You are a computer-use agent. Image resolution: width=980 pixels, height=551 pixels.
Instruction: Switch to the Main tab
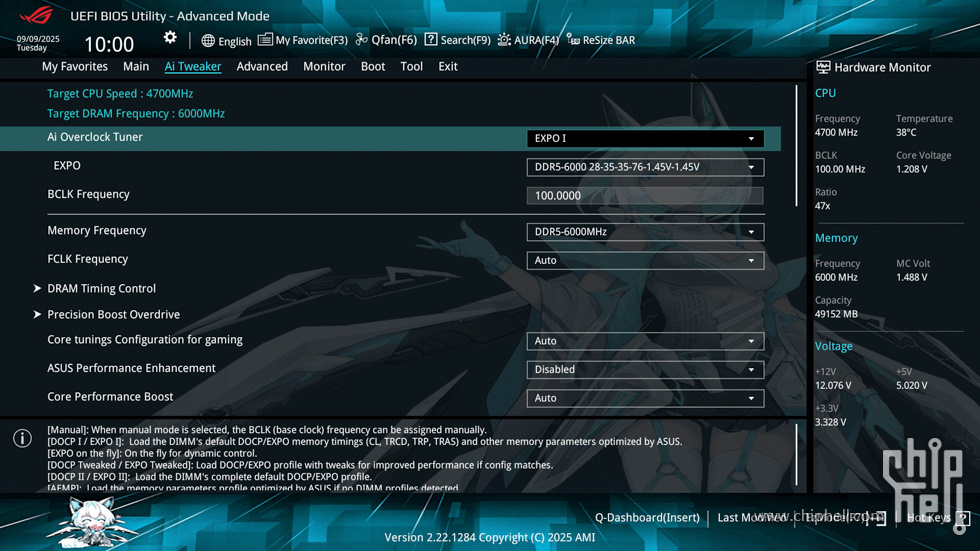coord(136,66)
